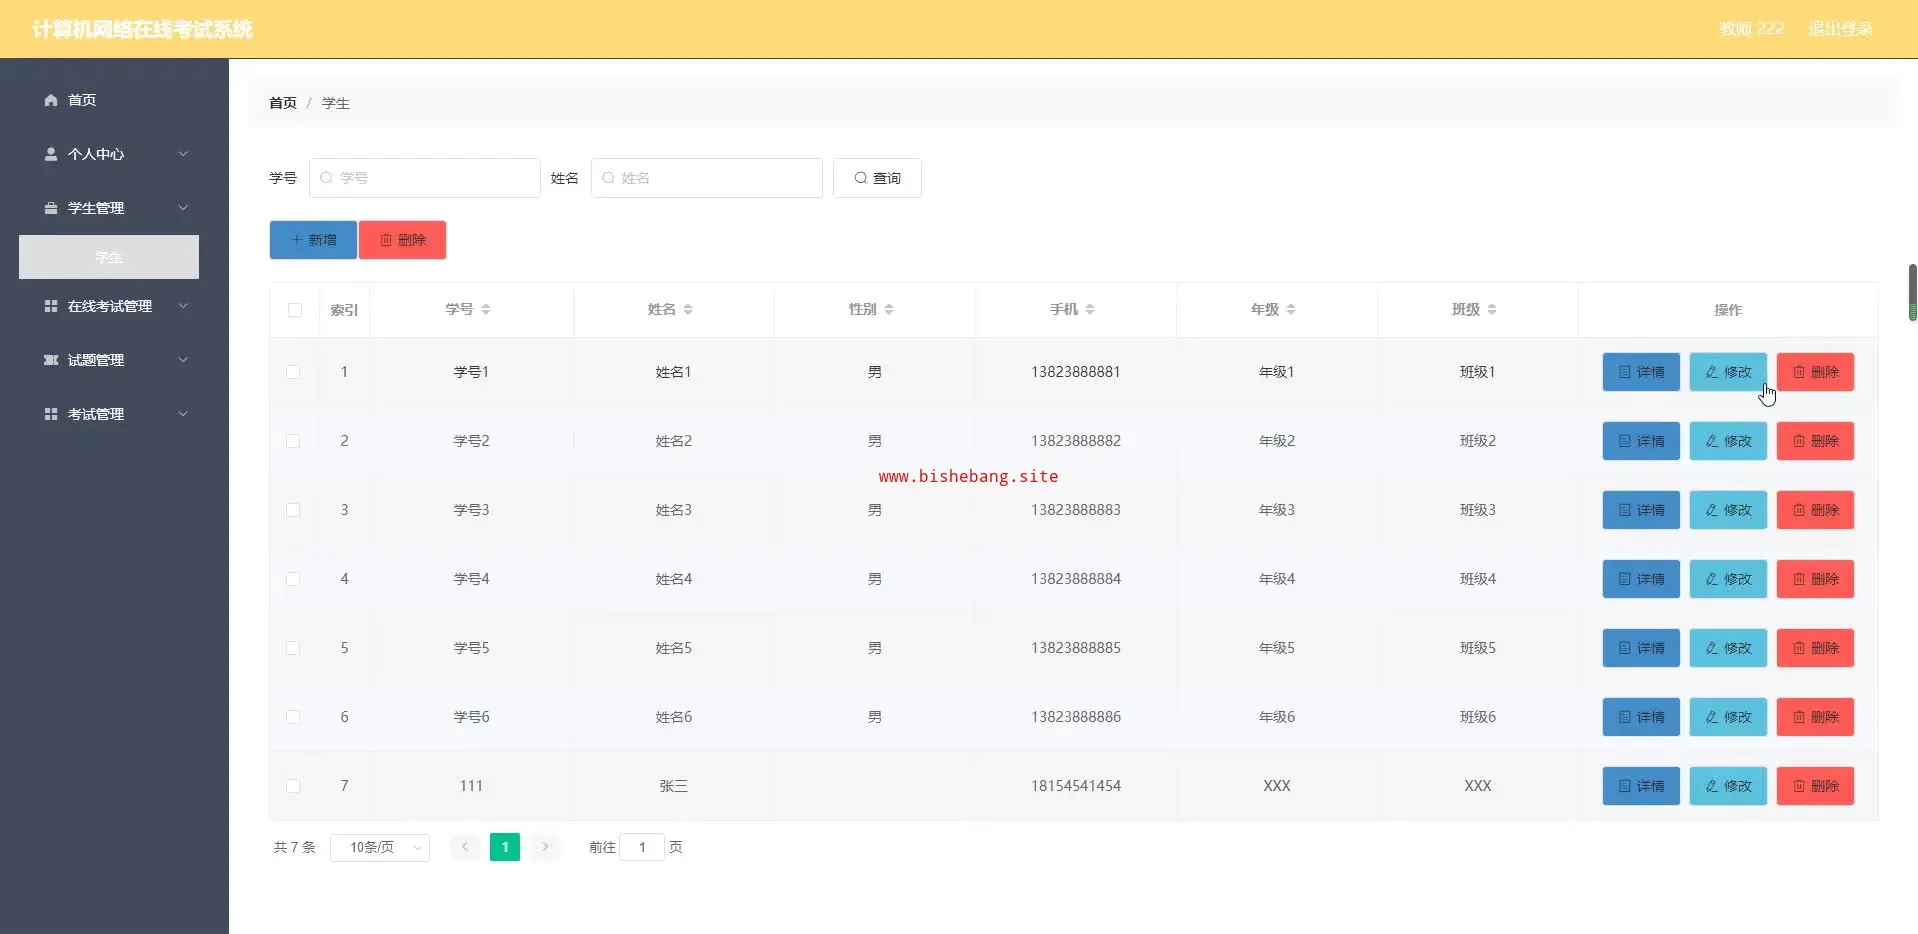Click the 试题管理 ticket icon
Viewport: 1918px width, 934px height.
pyautogui.click(x=51, y=360)
